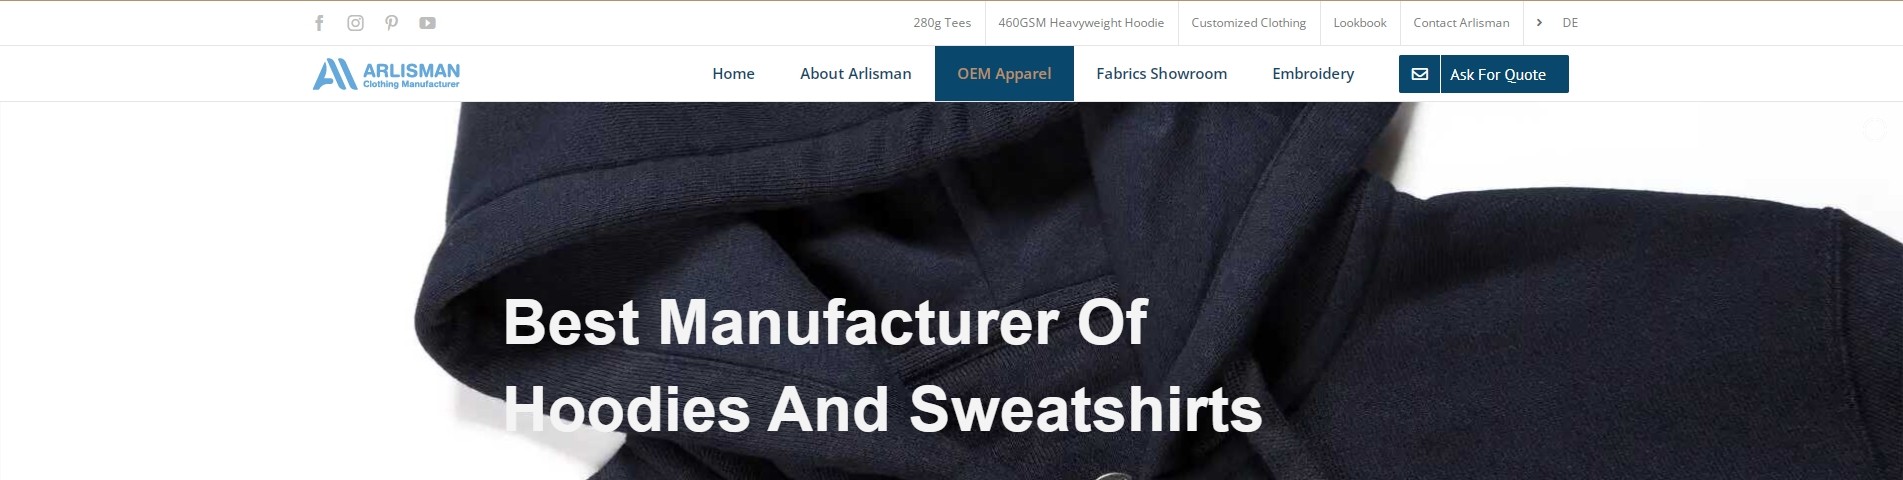This screenshot has width=1903, height=480.
Task: Switch language to DE
Action: pos(1570,22)
